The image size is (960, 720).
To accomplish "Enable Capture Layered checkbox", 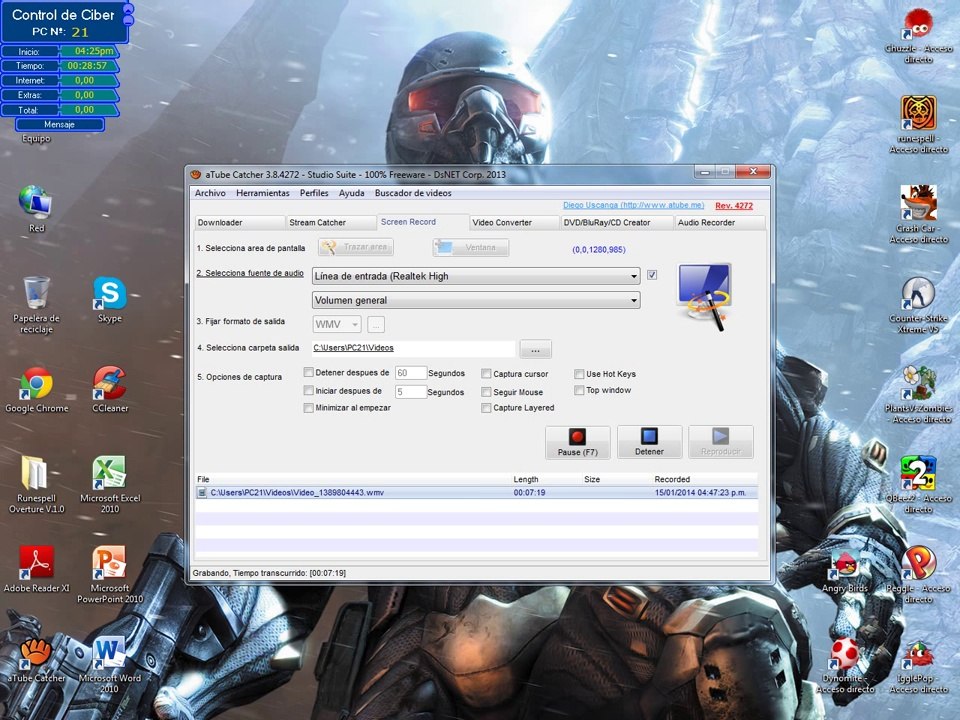I will [486, 408].
